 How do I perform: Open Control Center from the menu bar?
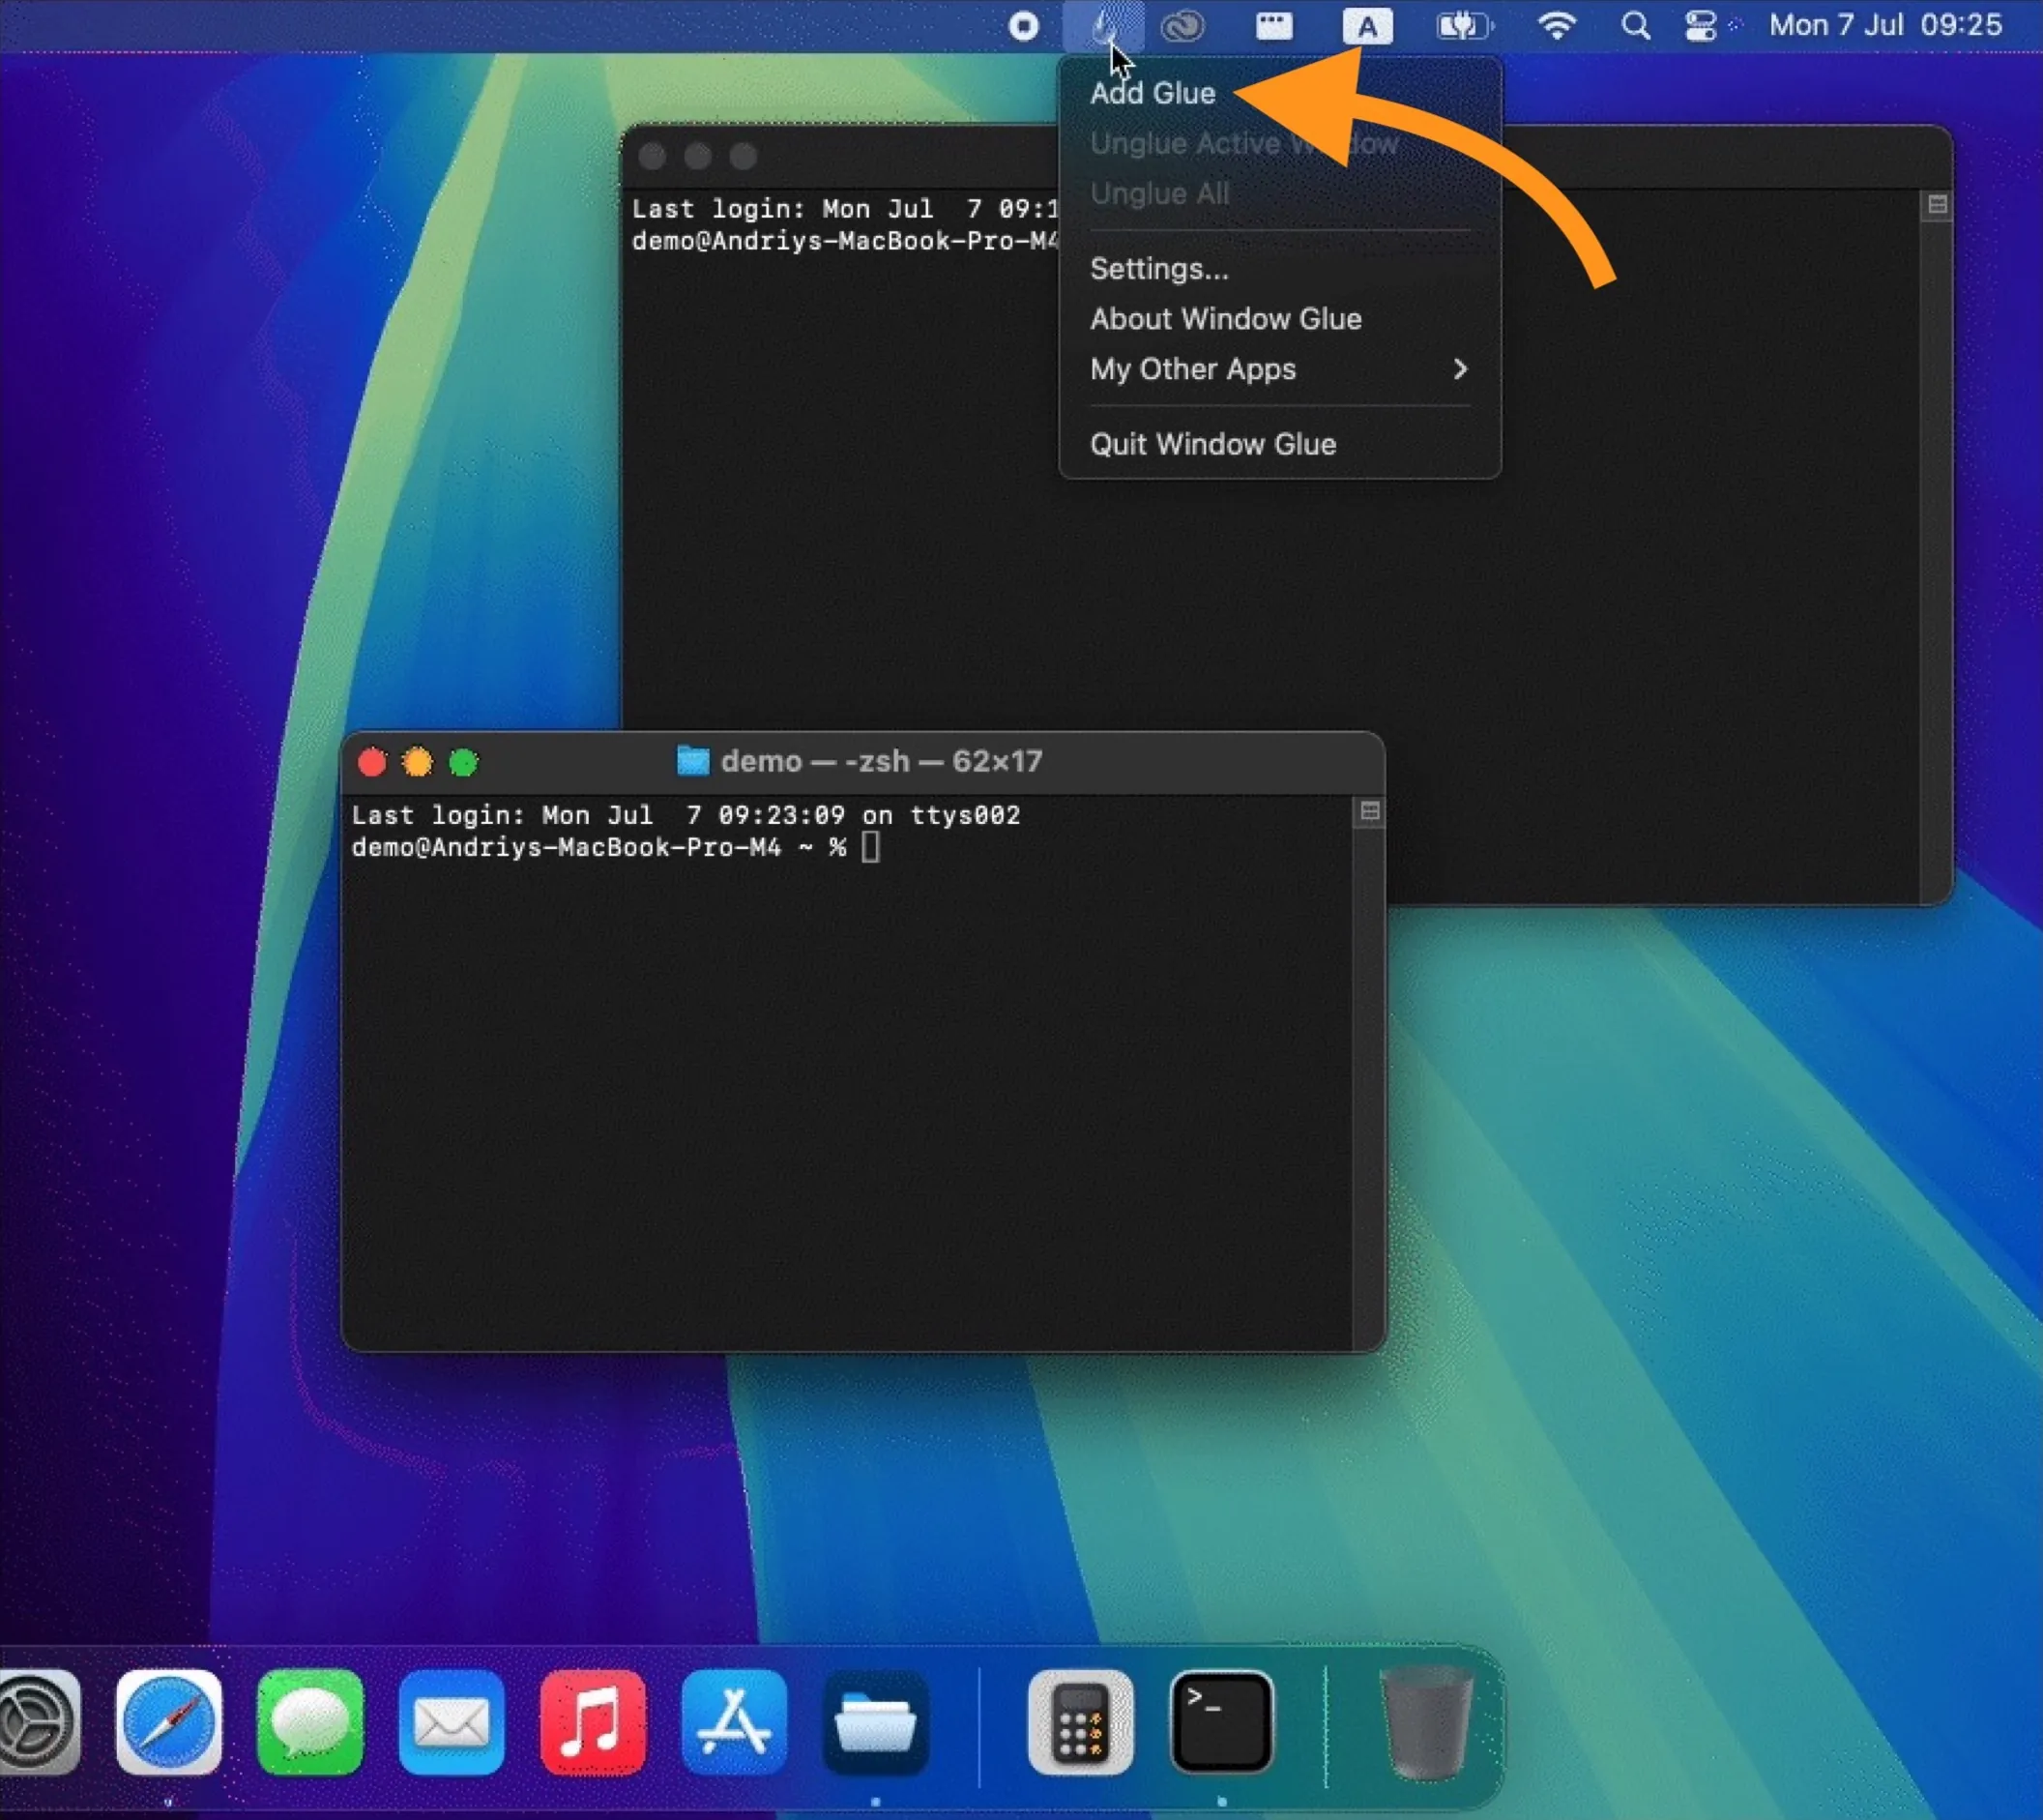tap(1700, 26)
